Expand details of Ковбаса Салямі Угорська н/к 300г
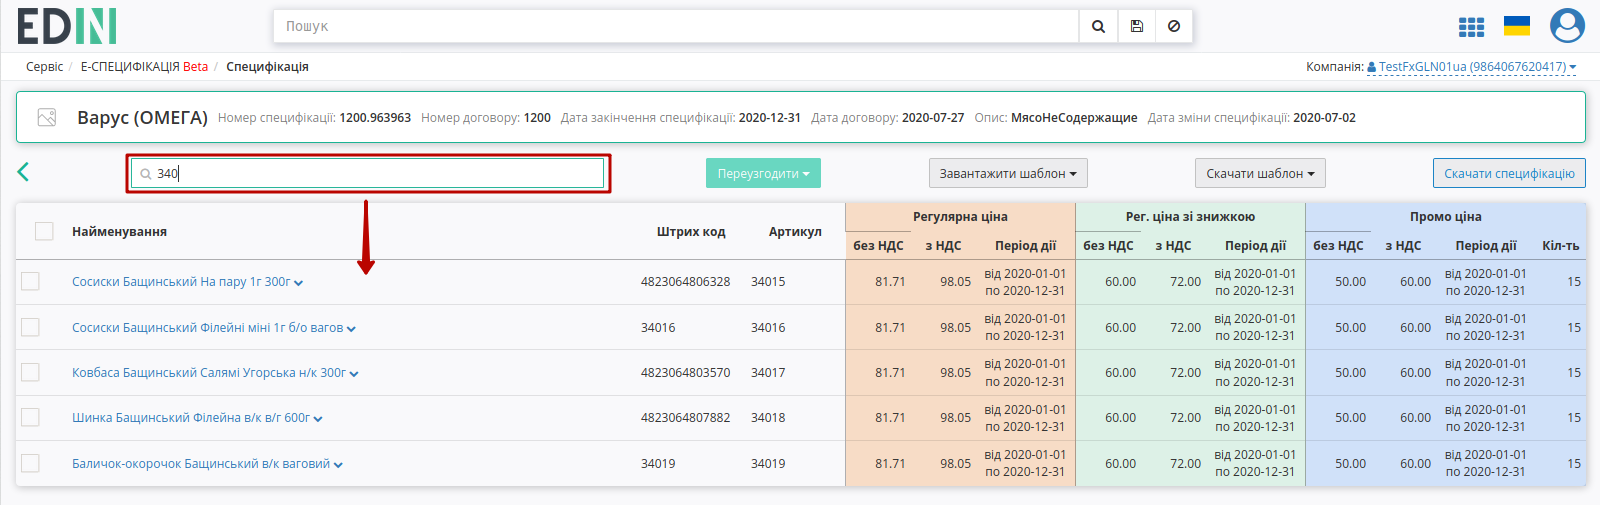The width and height of the screenshot is (1600, 505). pyautogui.click(x=354, y=373)
